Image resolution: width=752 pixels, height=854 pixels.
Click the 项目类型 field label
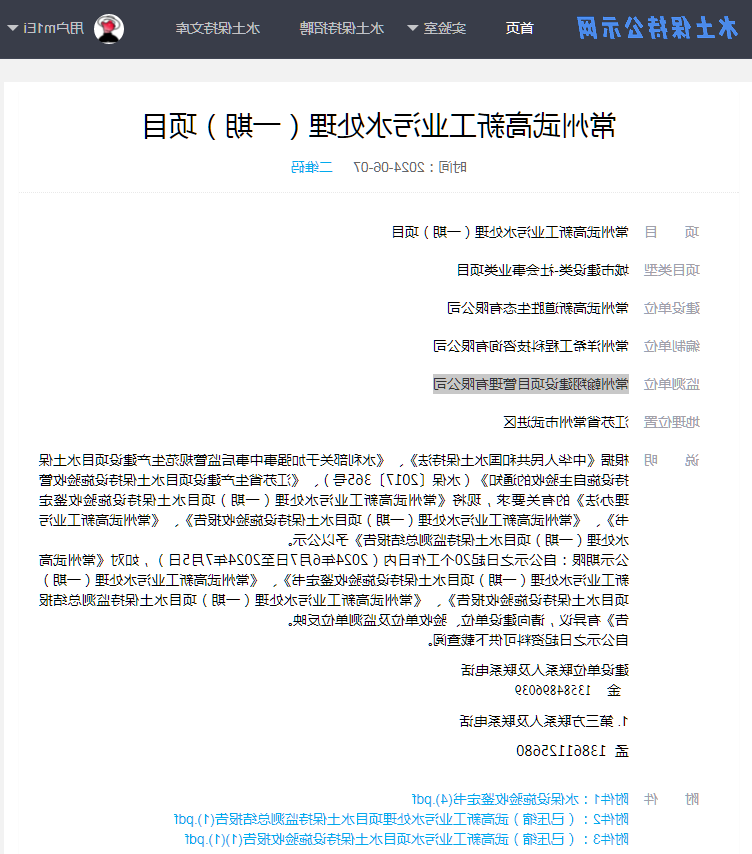pos(671,270)
